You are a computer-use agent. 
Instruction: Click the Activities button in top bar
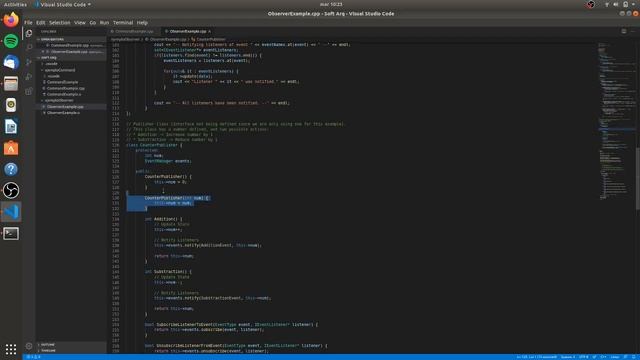pos(15,4)
